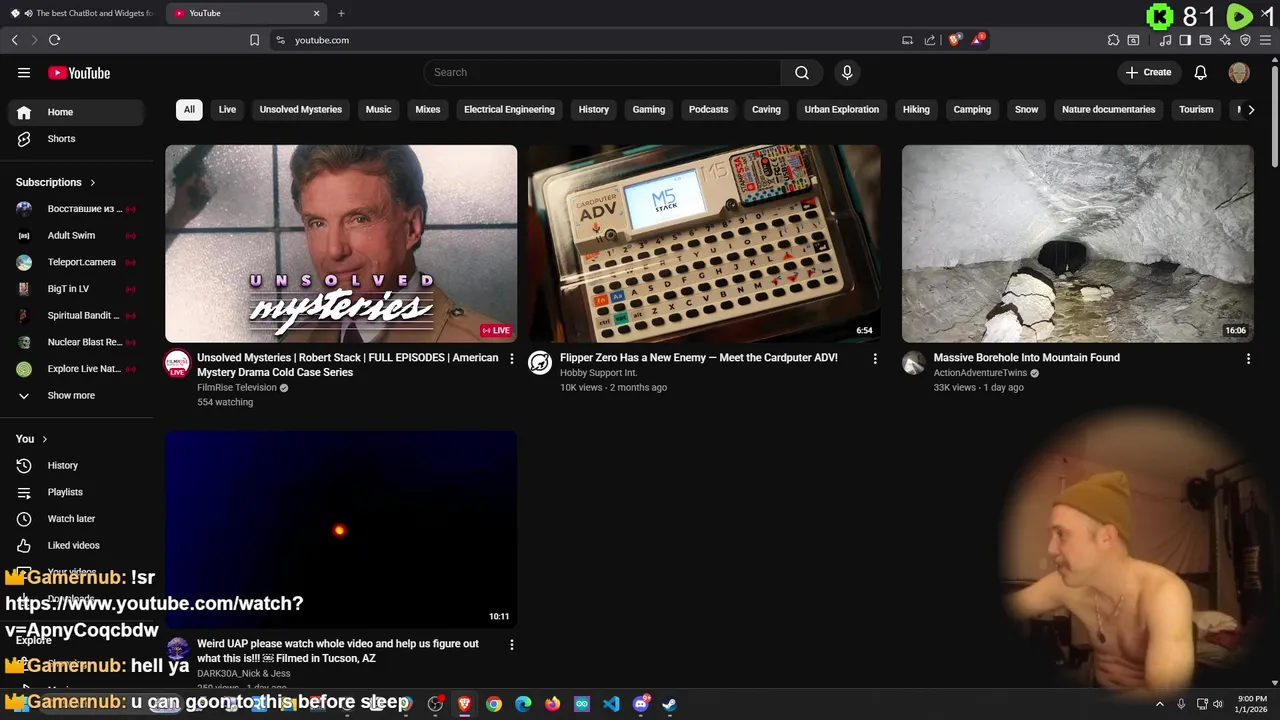Select the Urban Exploration filter chip

coord(842,109)
